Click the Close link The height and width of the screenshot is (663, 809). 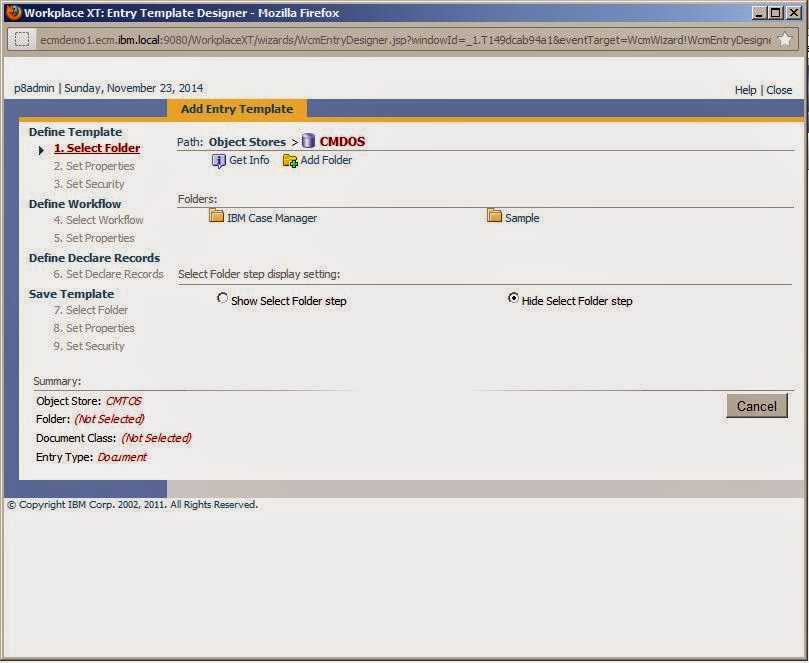(x=779, y=89)
